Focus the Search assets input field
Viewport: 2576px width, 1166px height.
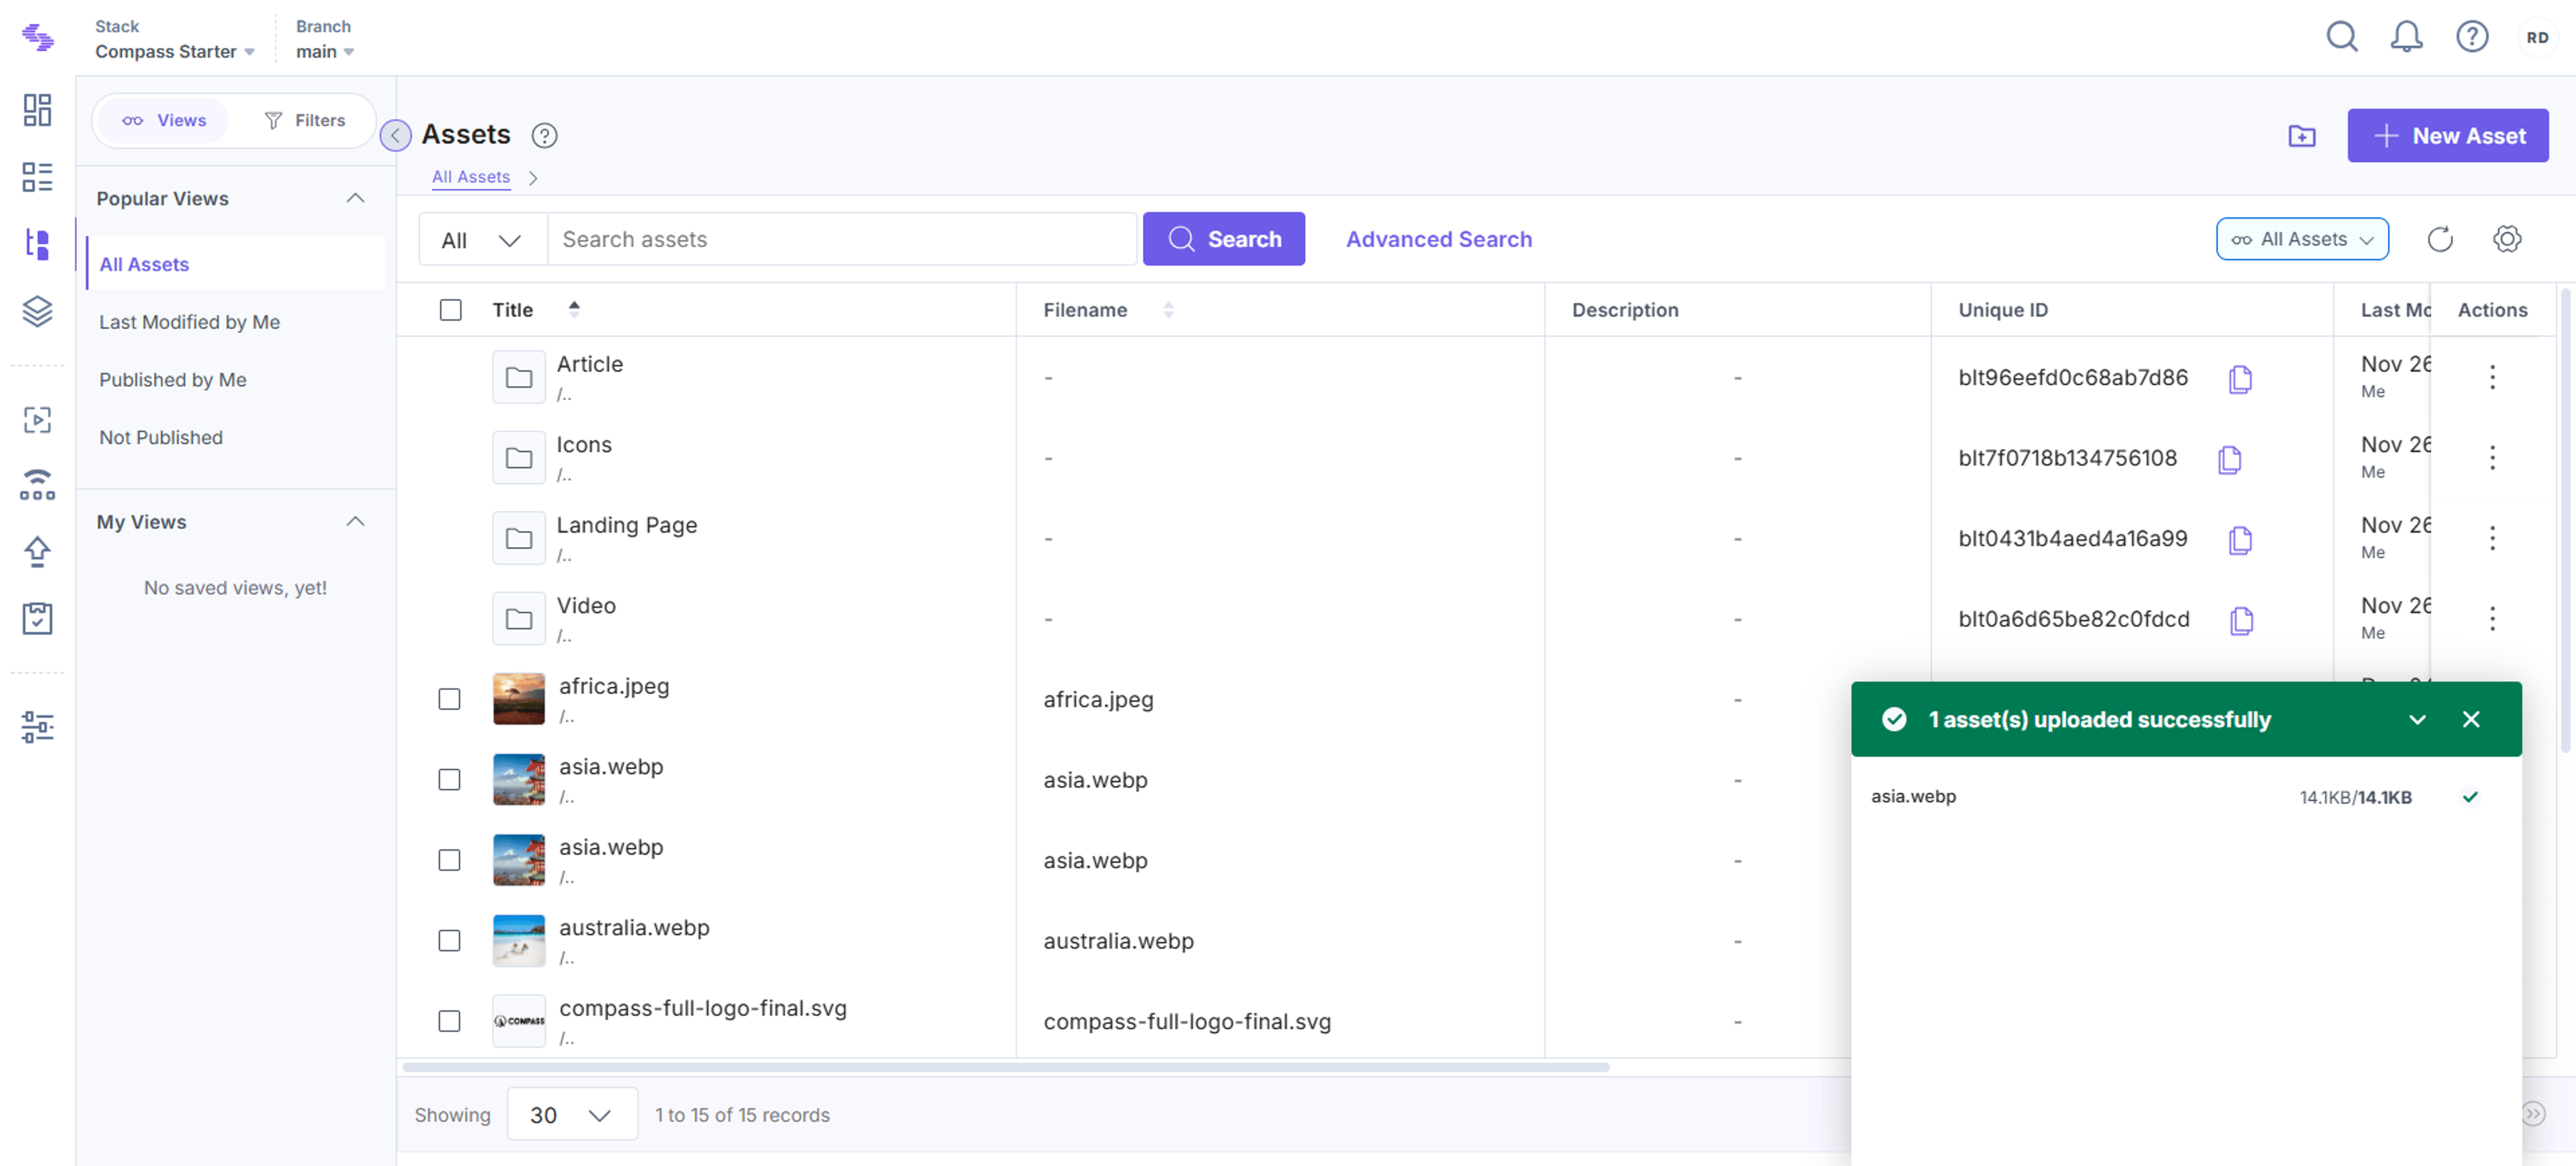pos(842,239)
